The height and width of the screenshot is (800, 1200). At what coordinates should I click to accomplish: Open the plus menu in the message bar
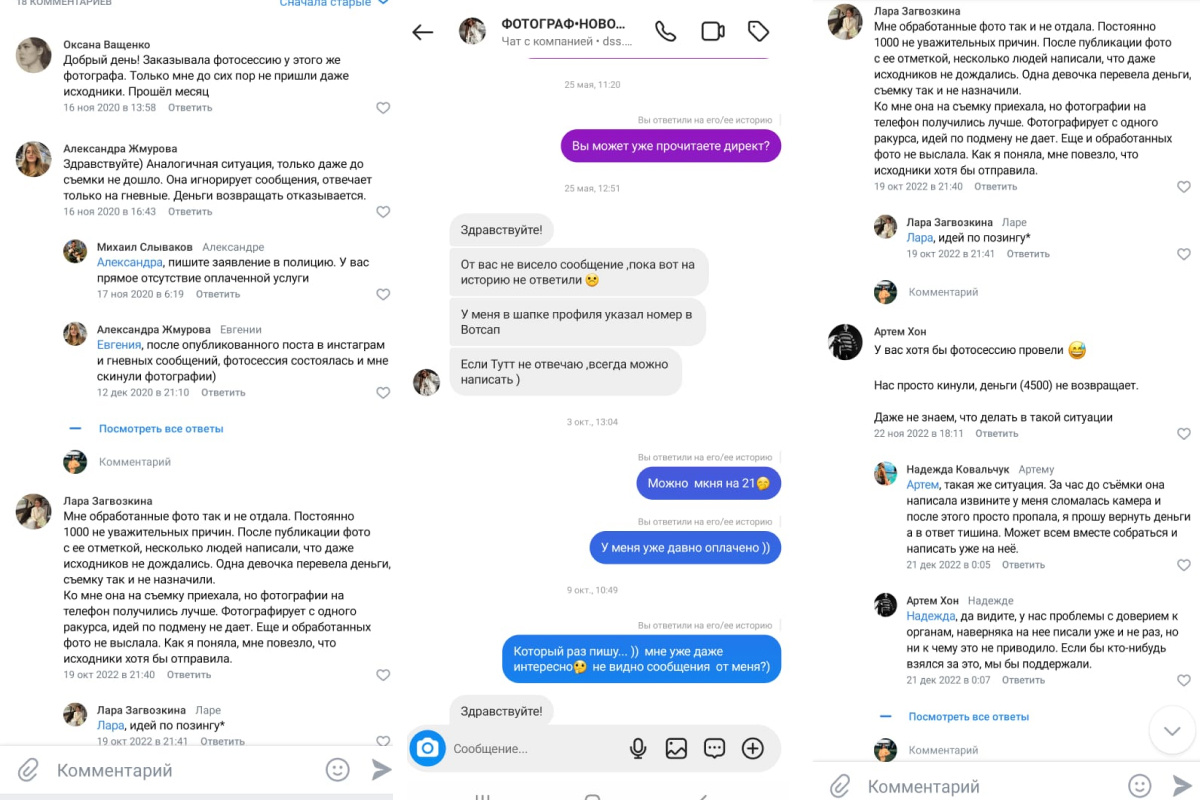click(752, 748)
